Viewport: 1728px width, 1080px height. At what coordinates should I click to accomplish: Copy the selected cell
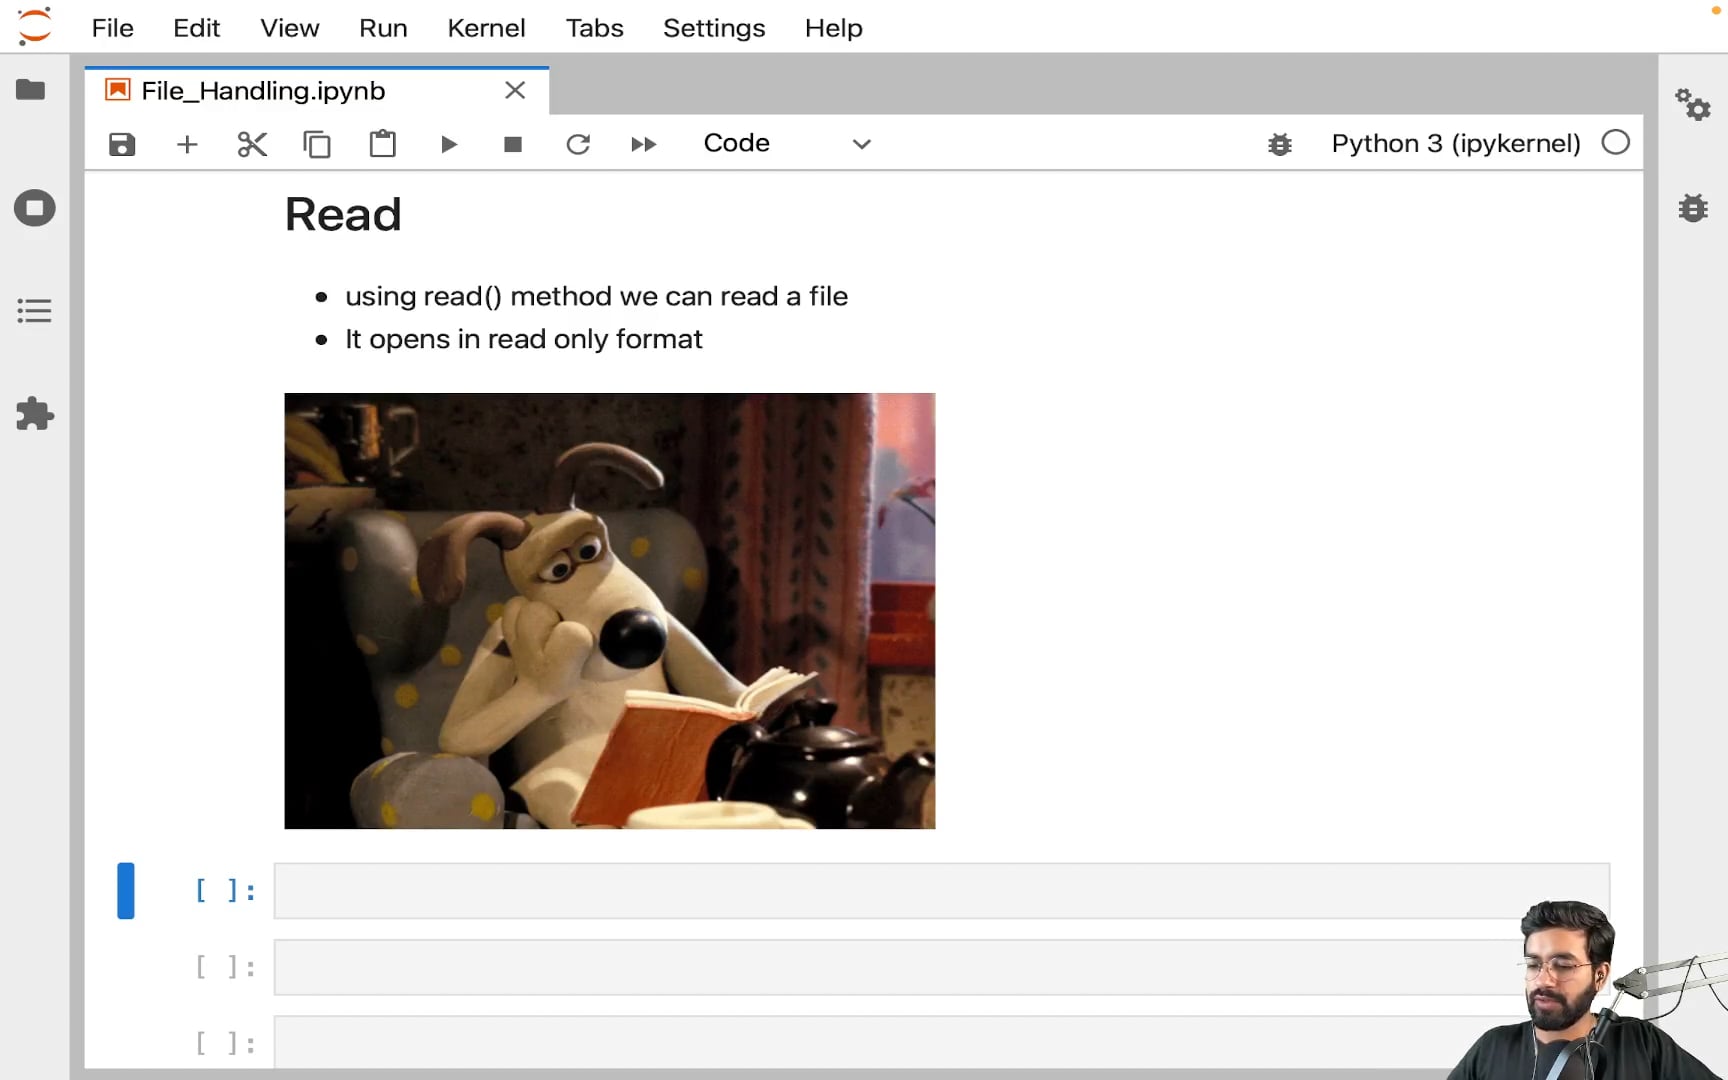click(x=317, y=144)
